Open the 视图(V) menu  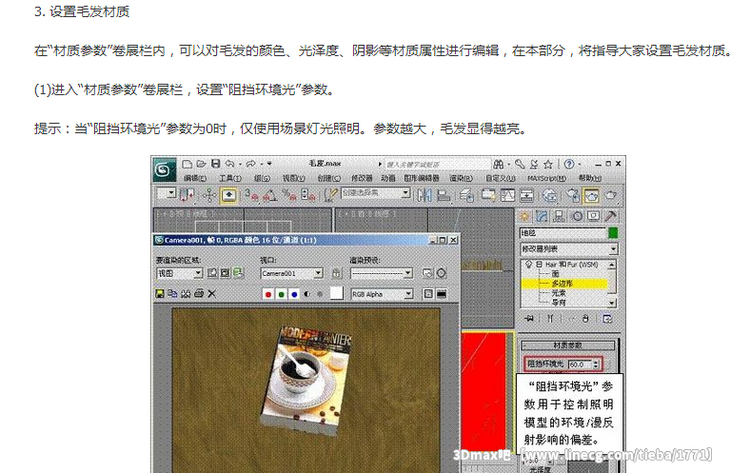pyautogui.click(x=293, y=178)
